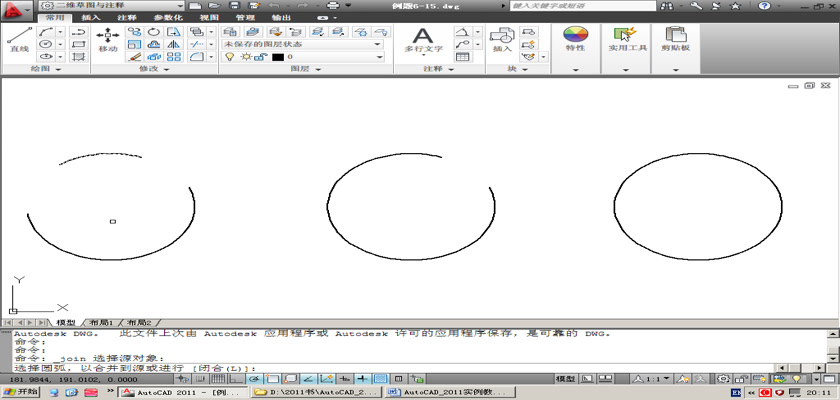
Task: Click the Save icon in quick access toolbar
Action: 234,6
